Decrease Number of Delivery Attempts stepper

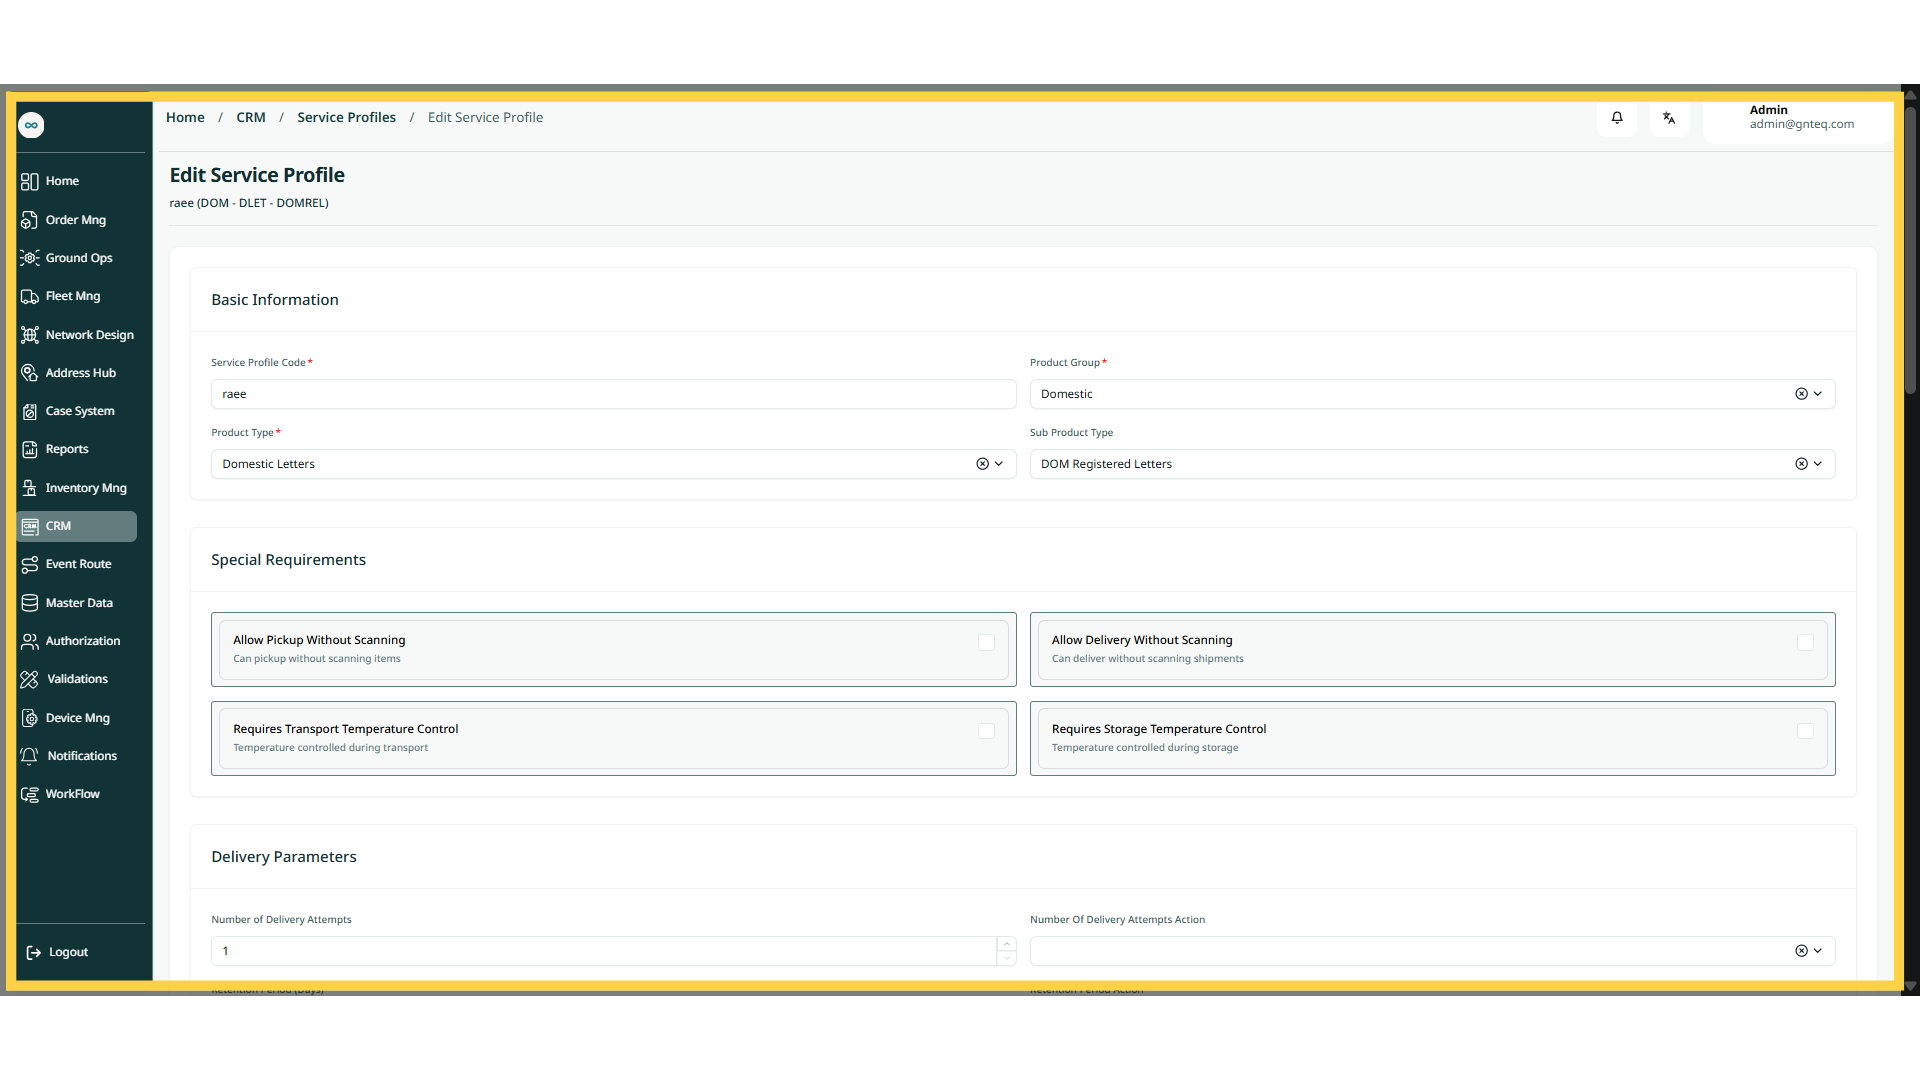[1007, 958]
